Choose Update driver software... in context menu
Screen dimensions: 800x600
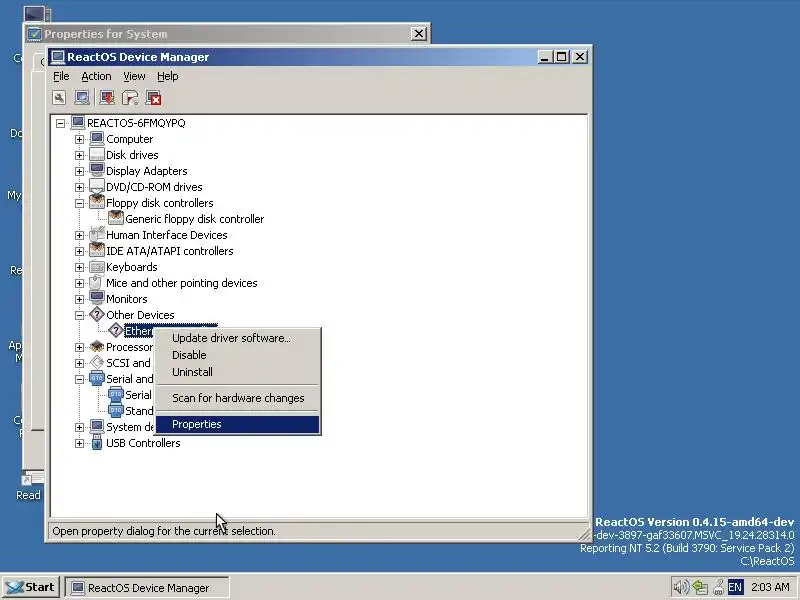(x=238, y=338)
